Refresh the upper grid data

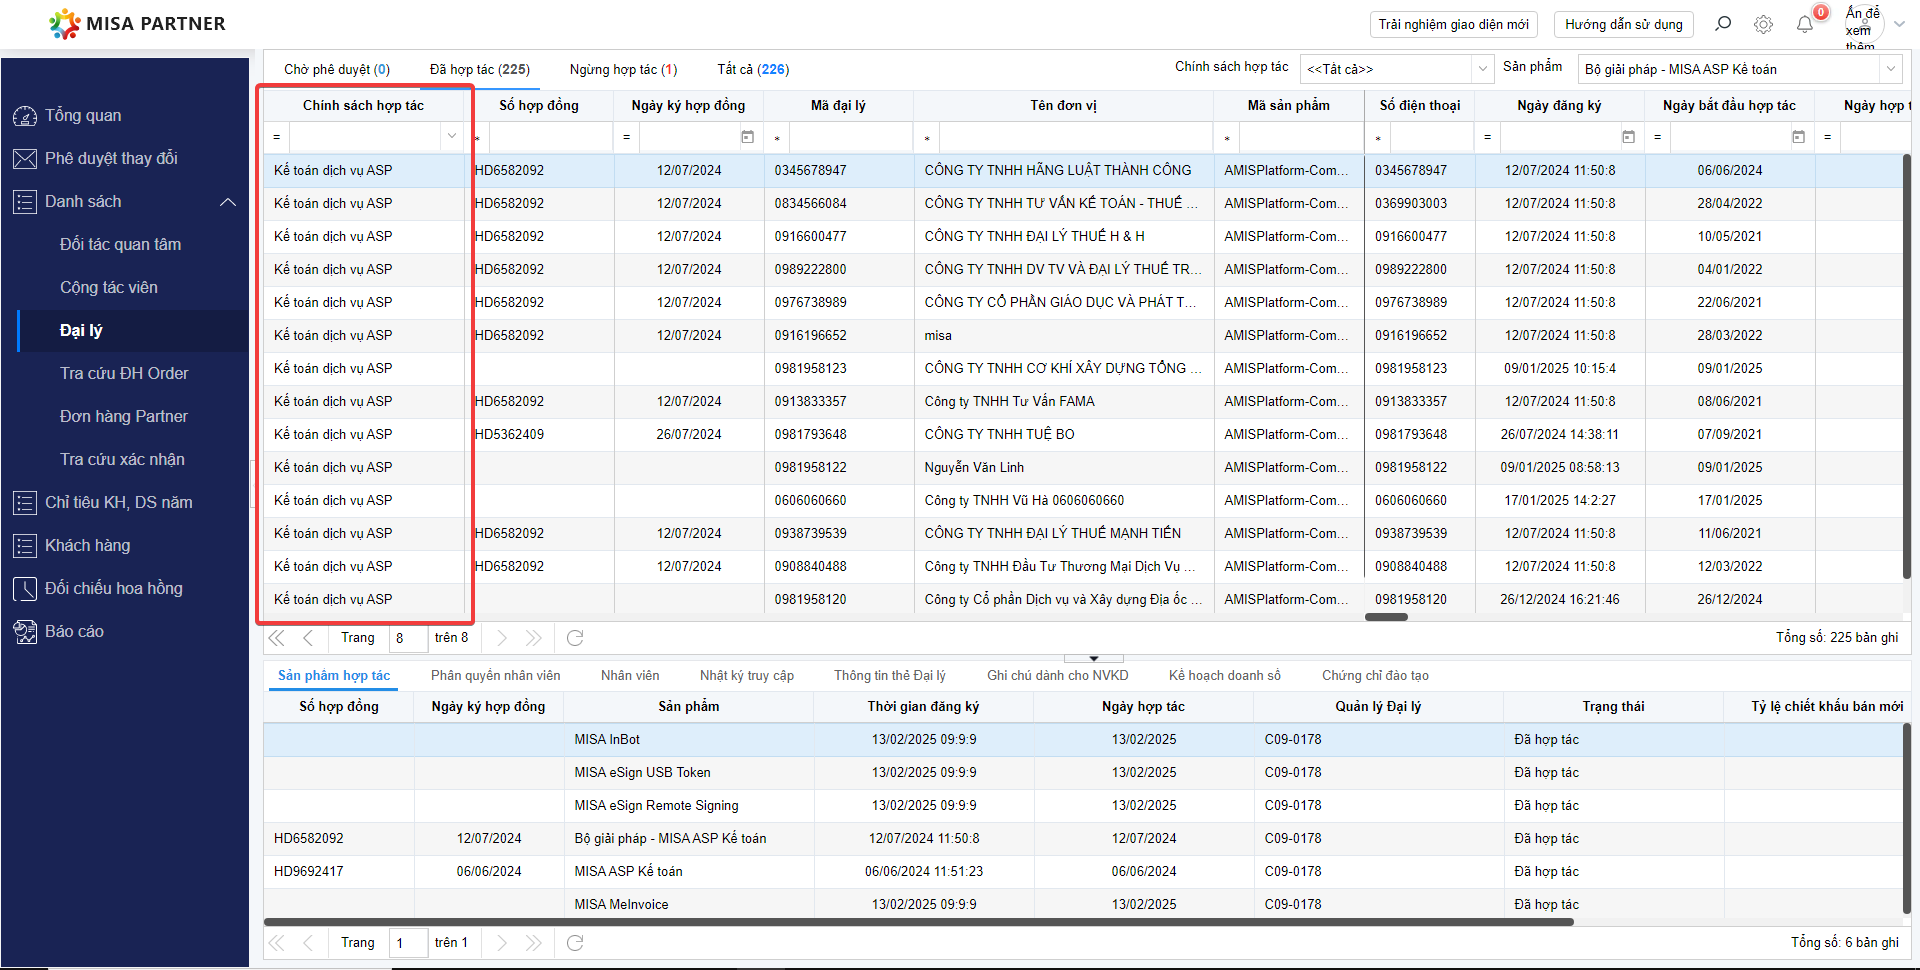coord(575,638)
